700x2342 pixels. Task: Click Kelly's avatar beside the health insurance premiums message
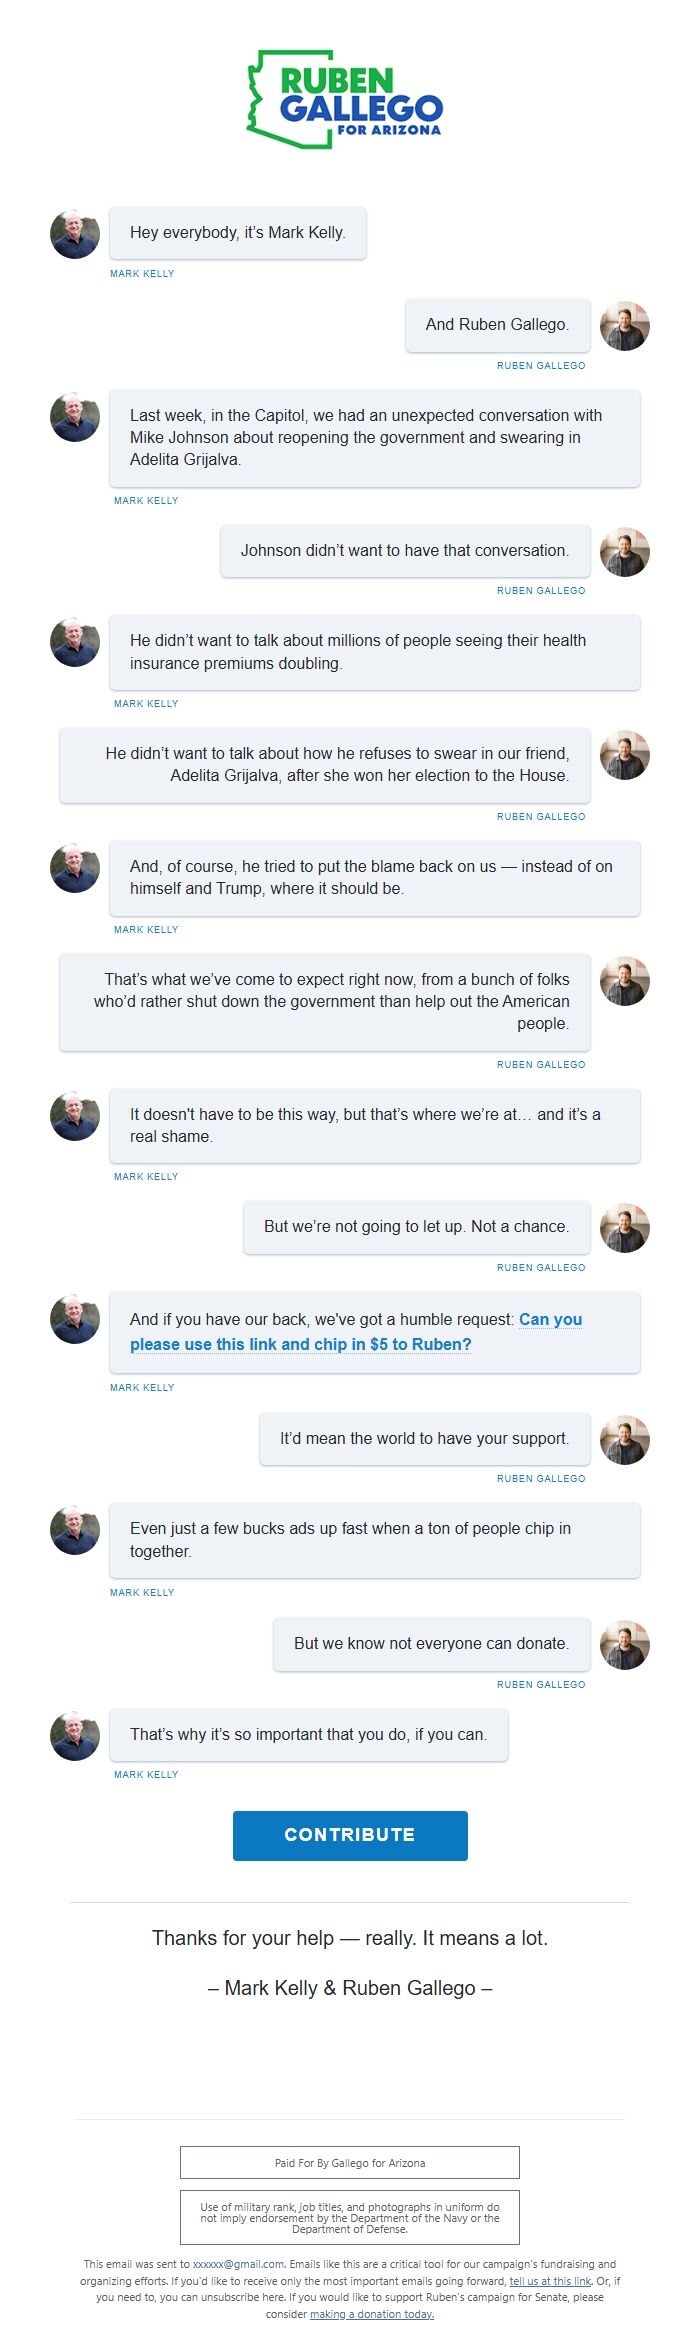[x=75, y=642]
